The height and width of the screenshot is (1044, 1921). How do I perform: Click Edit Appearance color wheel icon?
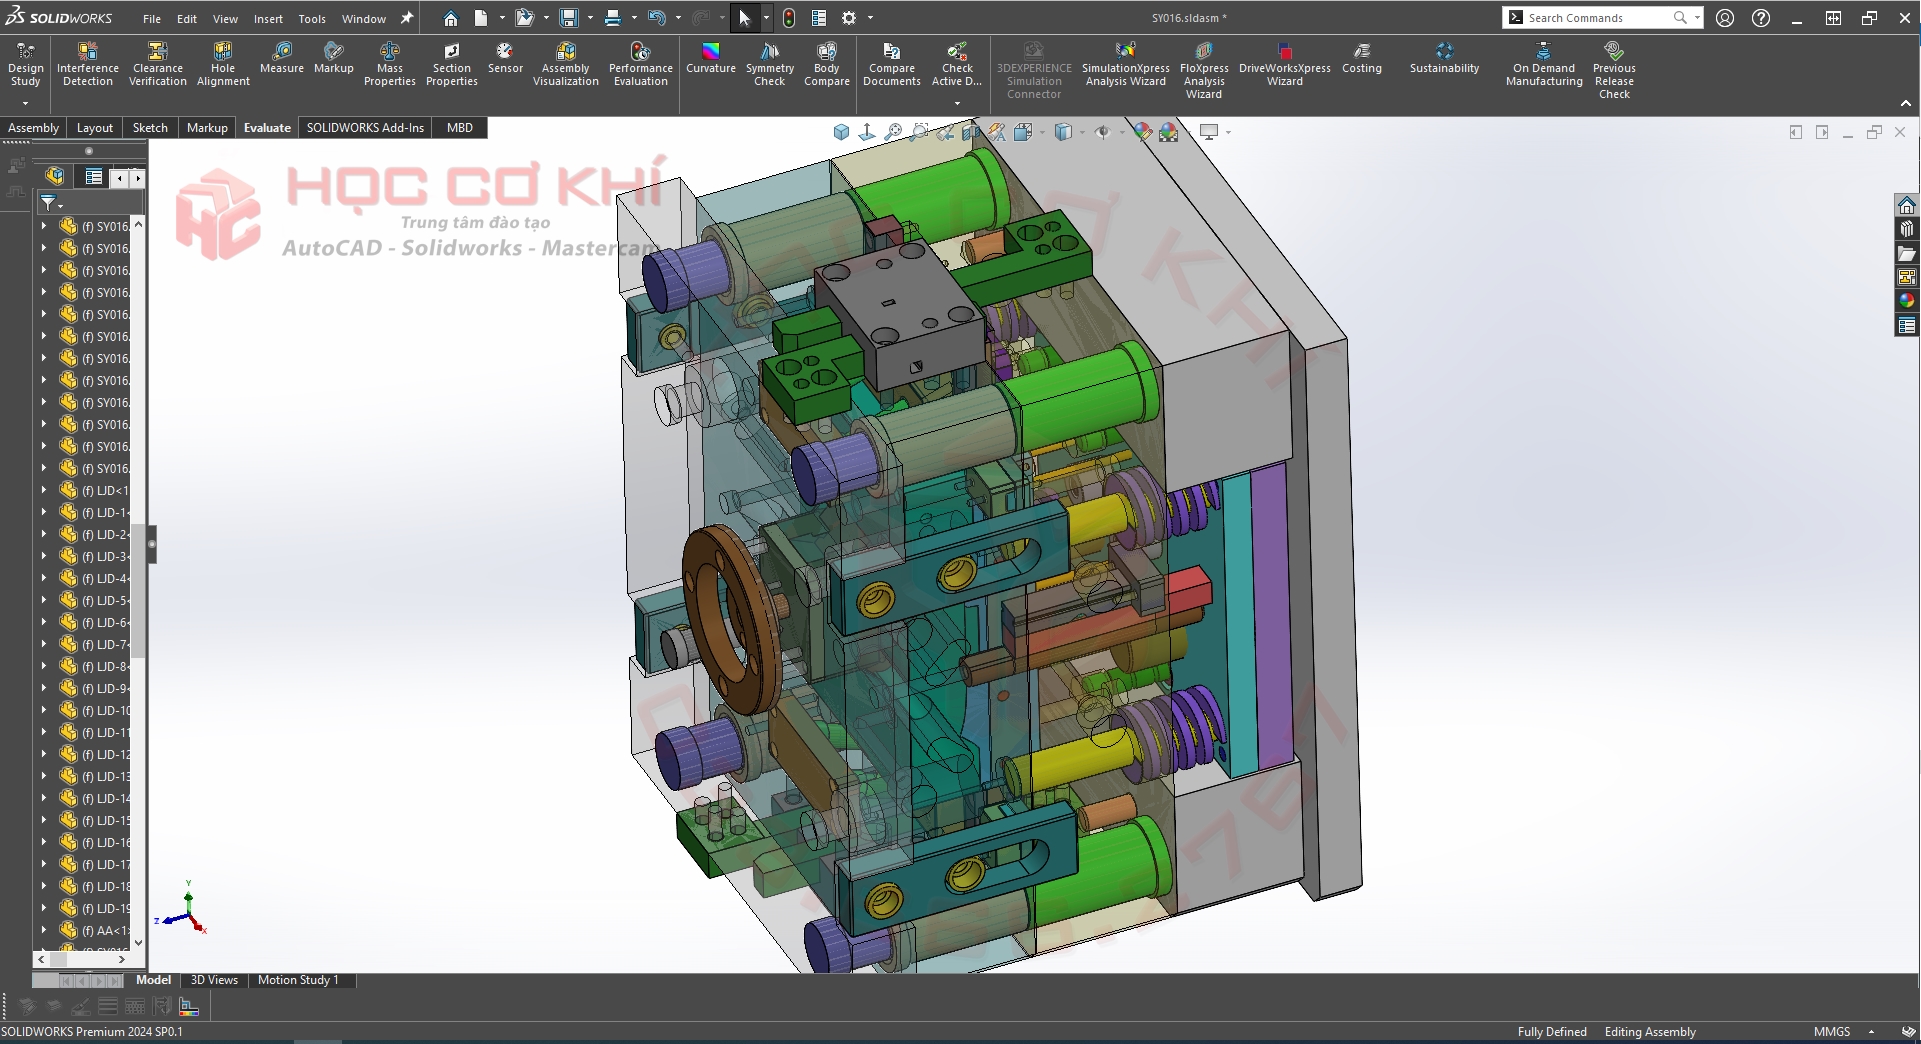pos(1142,132)
